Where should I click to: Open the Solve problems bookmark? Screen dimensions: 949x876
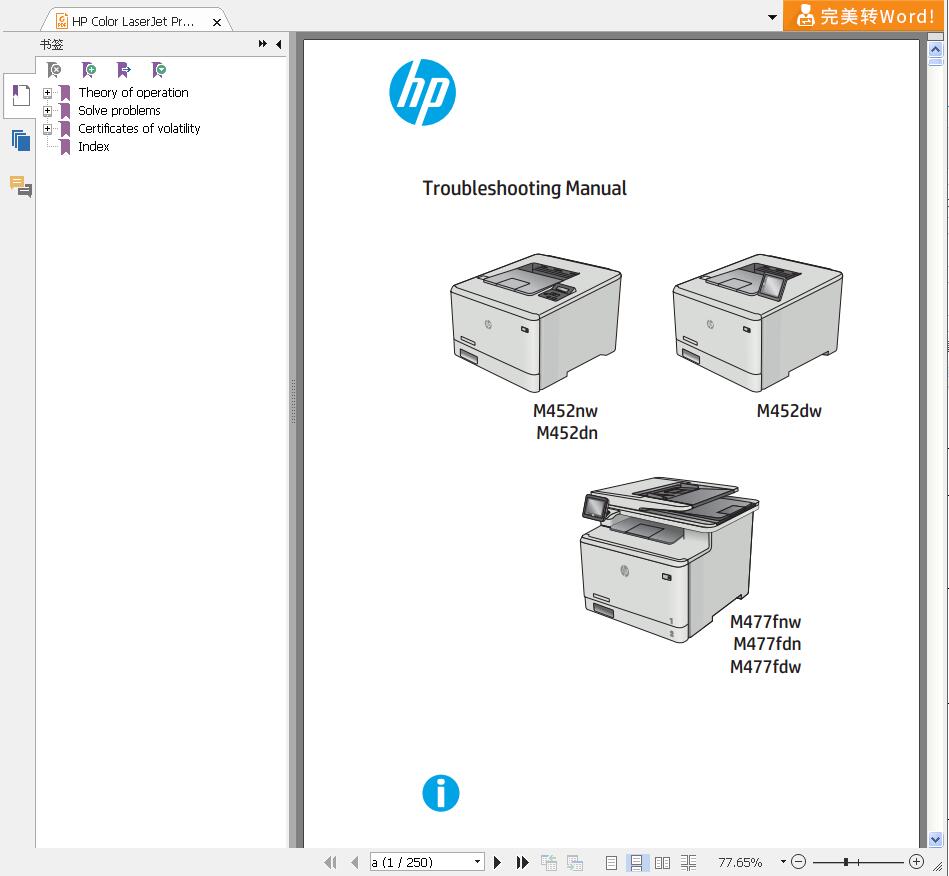point(119,111)
